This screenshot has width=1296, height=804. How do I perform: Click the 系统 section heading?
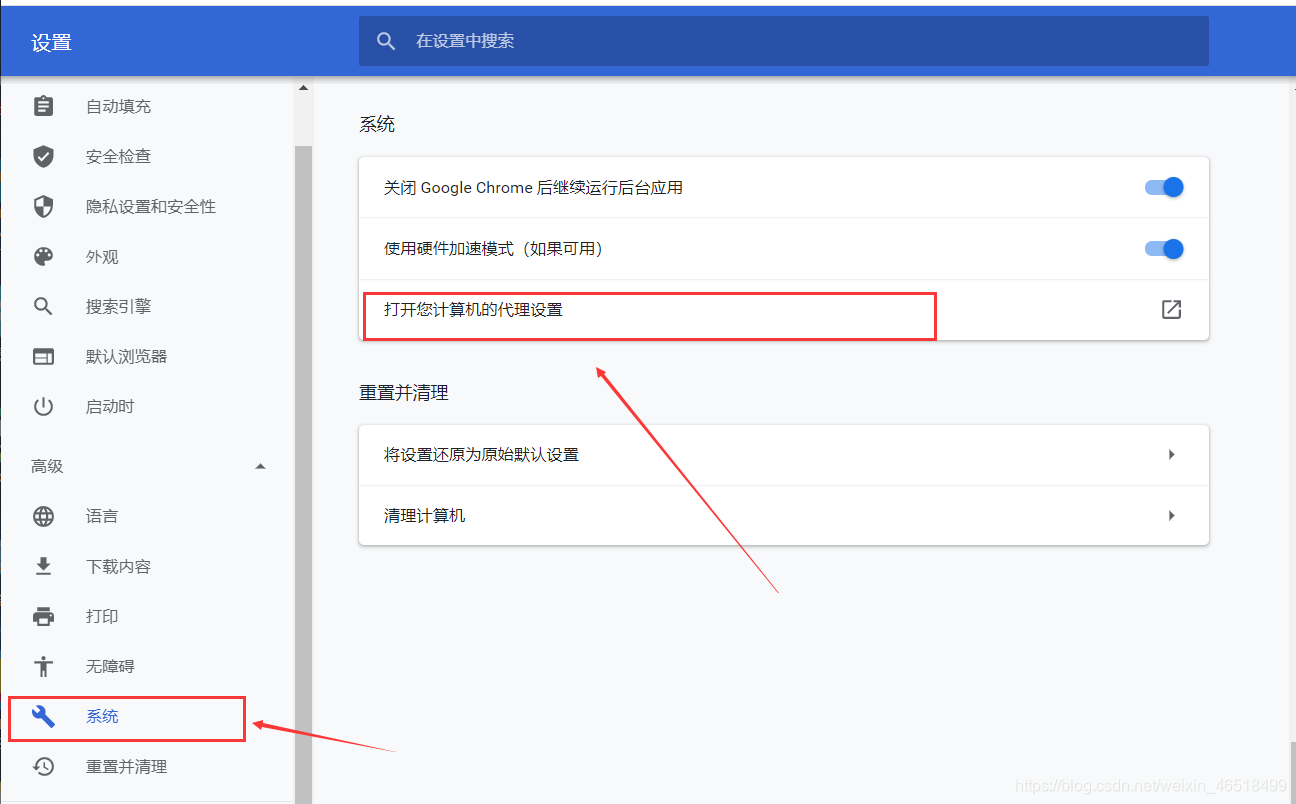(377, 124)
